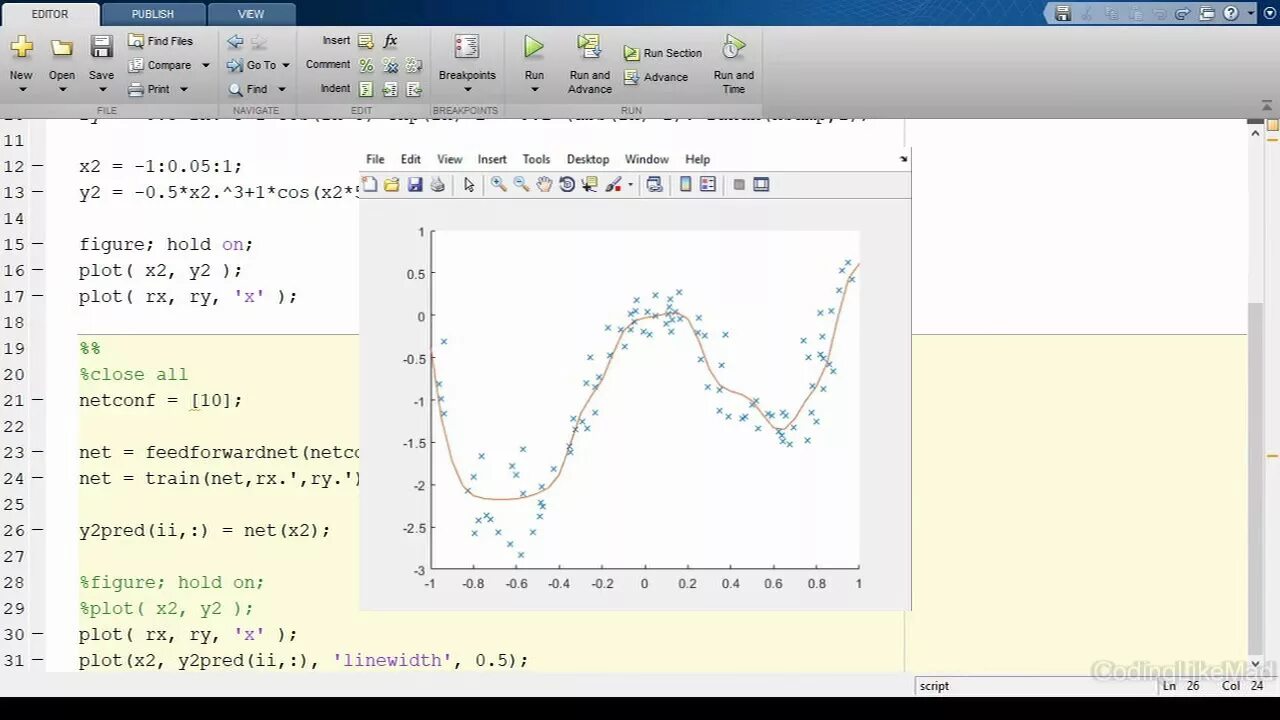The image size is (1280, 720).
Task: Click the Comment percent icon
Action: tap(366, 65)
